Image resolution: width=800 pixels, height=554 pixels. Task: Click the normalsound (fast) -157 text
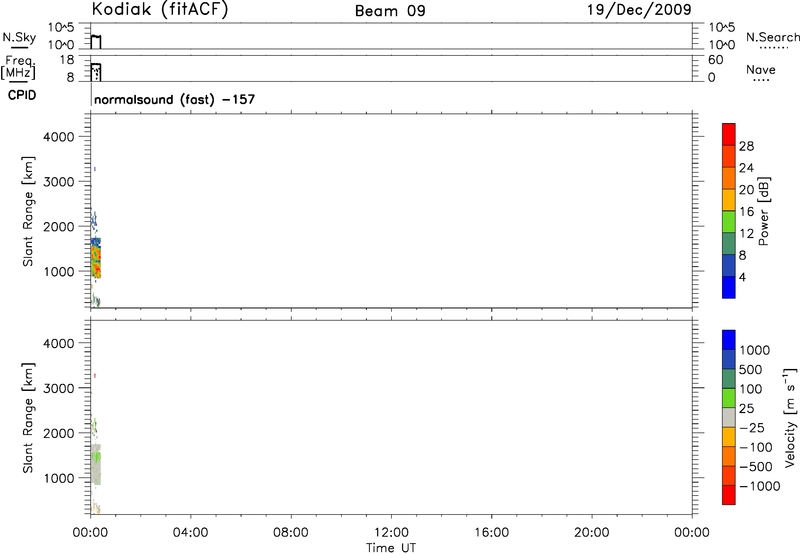(x=174, y=99)
